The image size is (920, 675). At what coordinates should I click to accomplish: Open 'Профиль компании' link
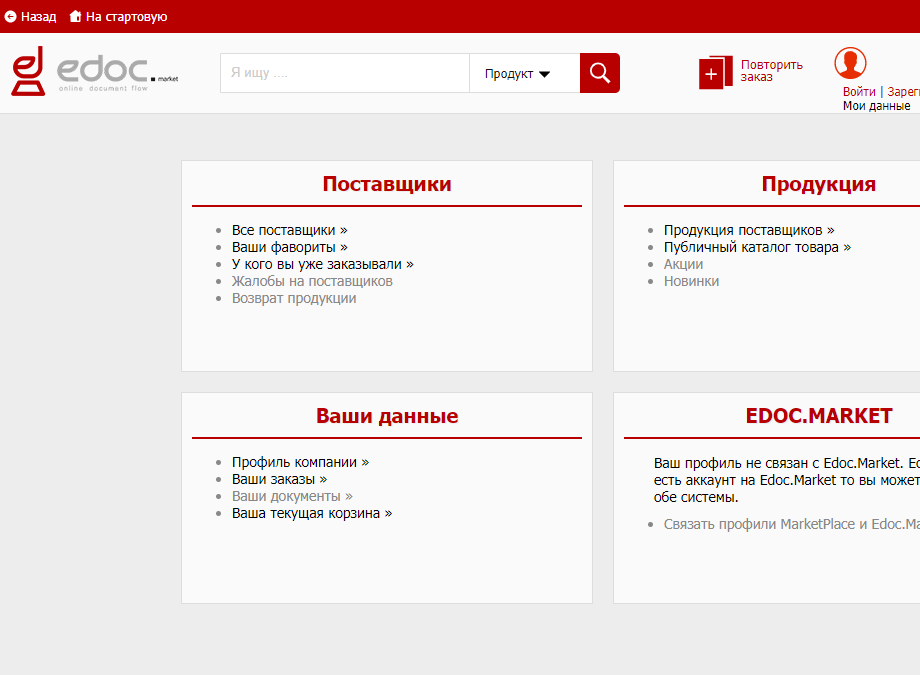coord(300,462)
